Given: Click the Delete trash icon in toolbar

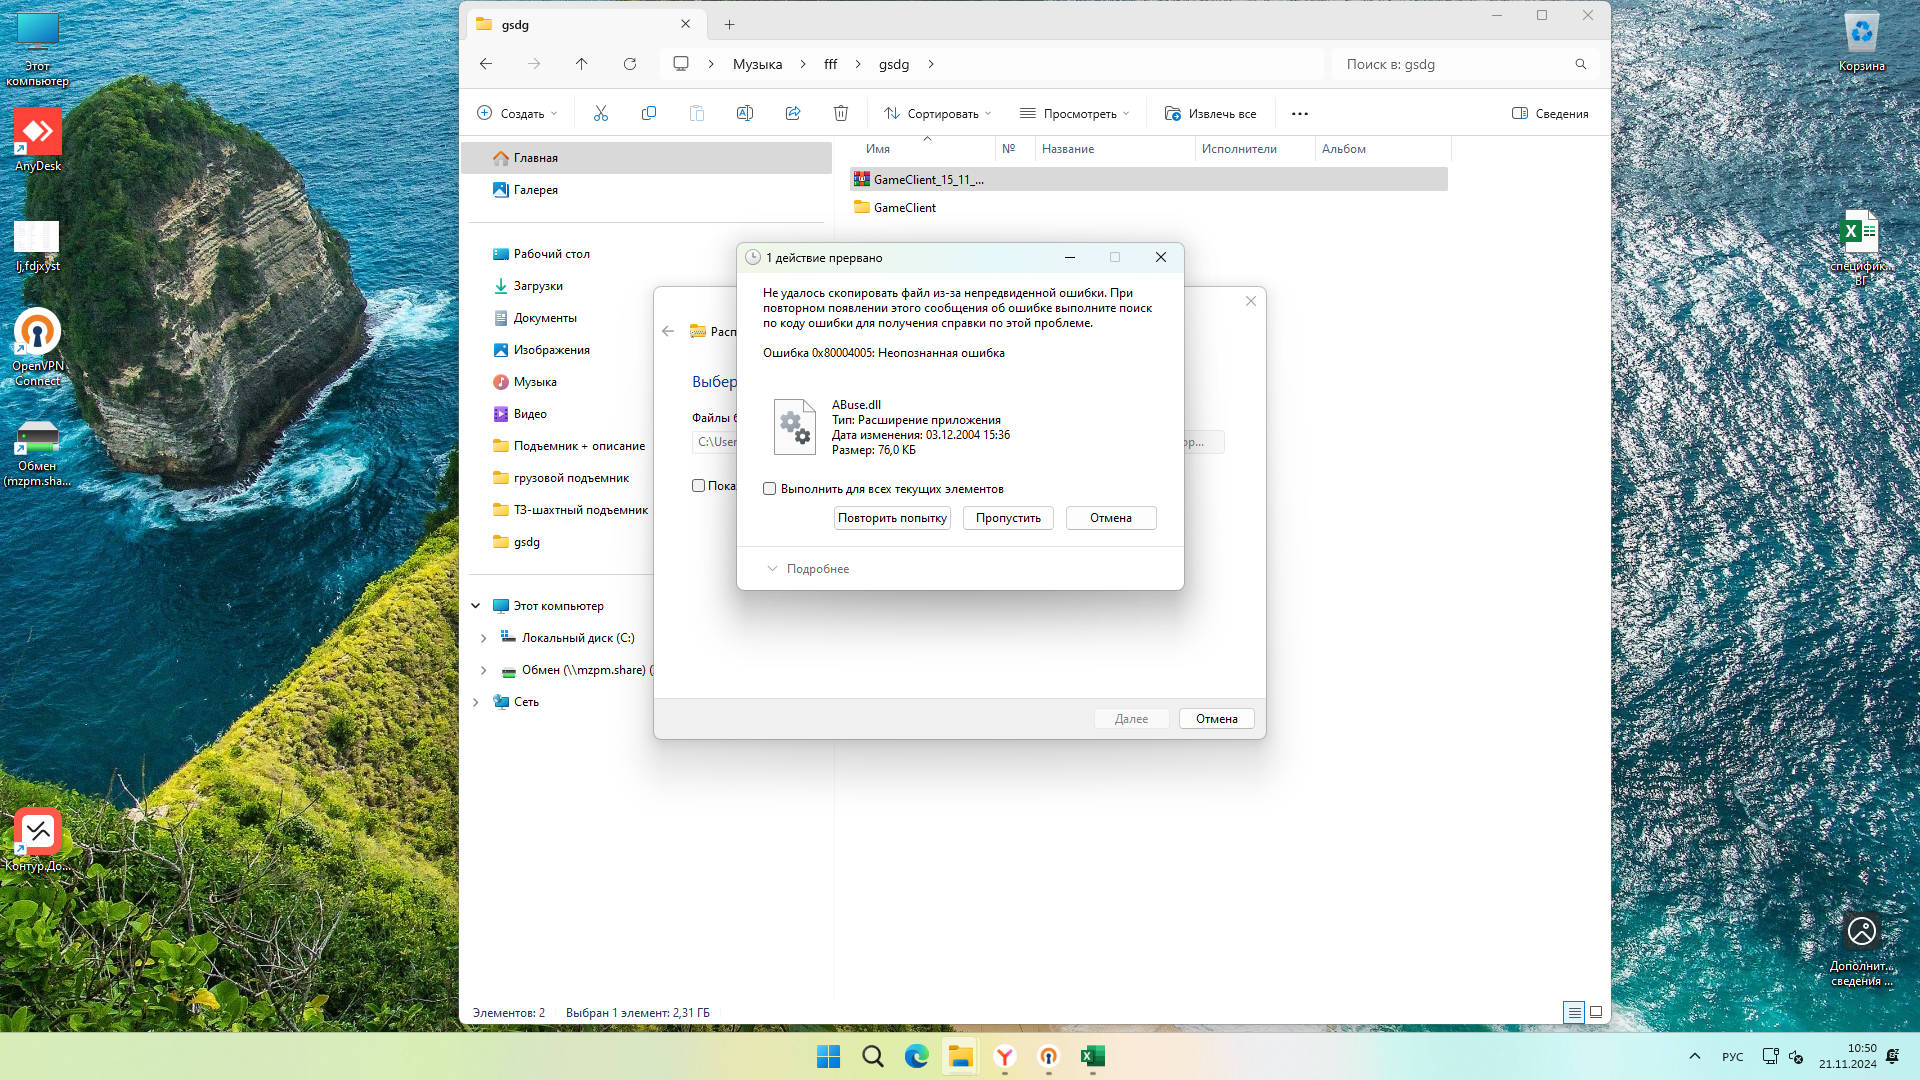Looking at the screenshot, I should [x=841, y=114].
